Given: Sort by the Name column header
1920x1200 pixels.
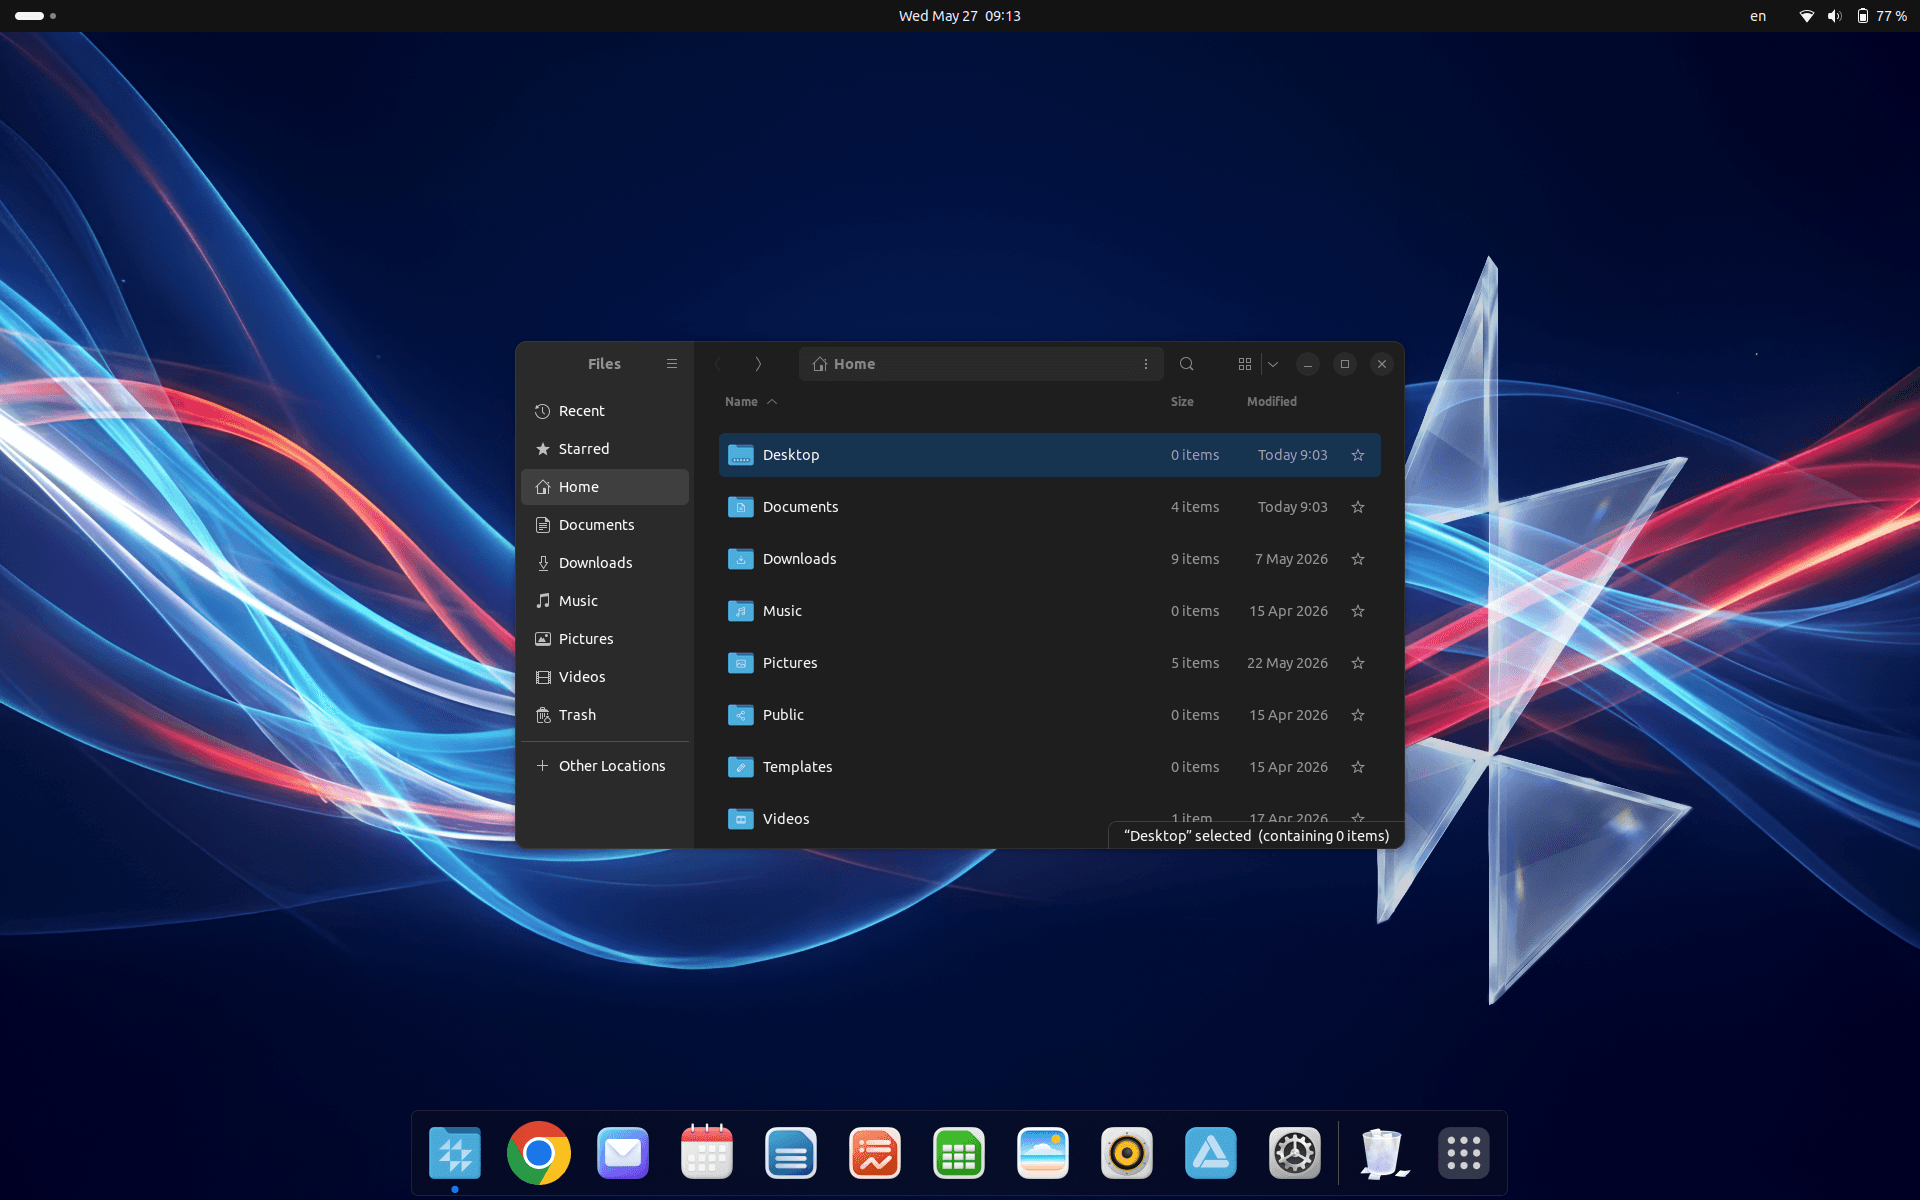Looking at the screenshot, I should pos(750,401).
